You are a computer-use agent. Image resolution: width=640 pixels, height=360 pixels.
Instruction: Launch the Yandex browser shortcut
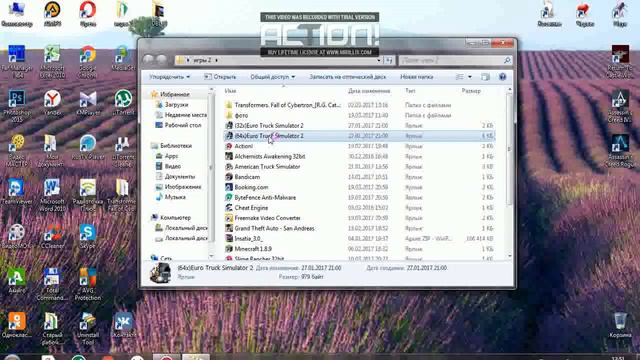[52, 103]
